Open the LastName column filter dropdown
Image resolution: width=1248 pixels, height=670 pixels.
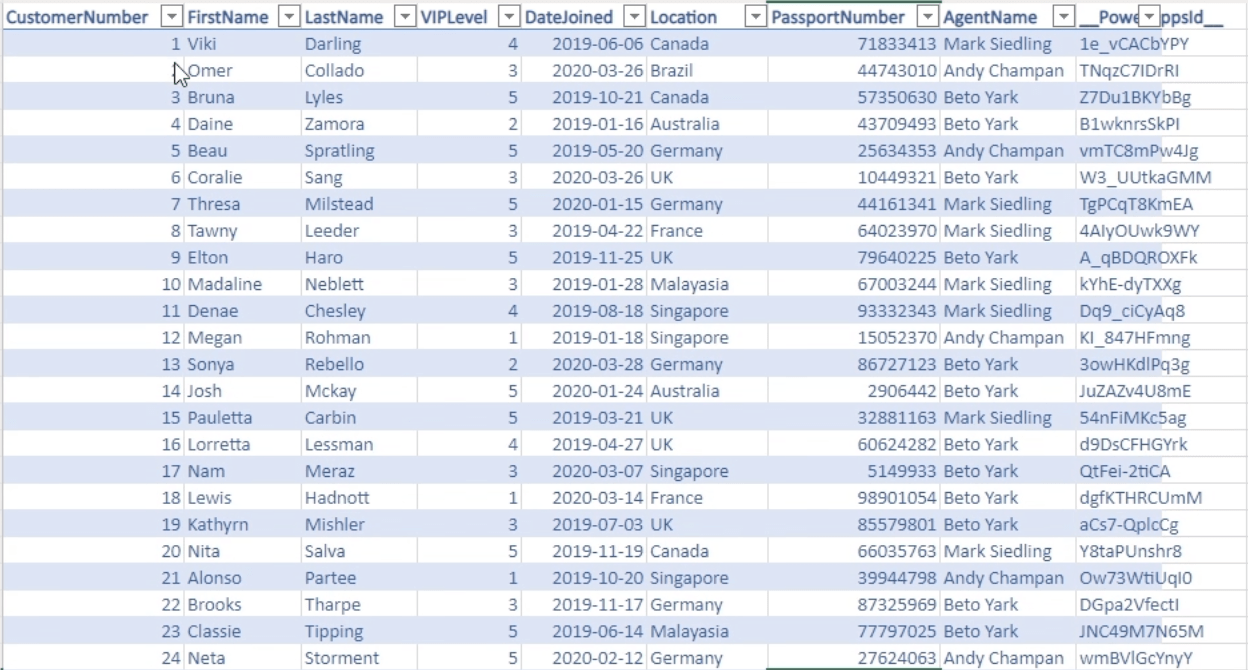405,17
